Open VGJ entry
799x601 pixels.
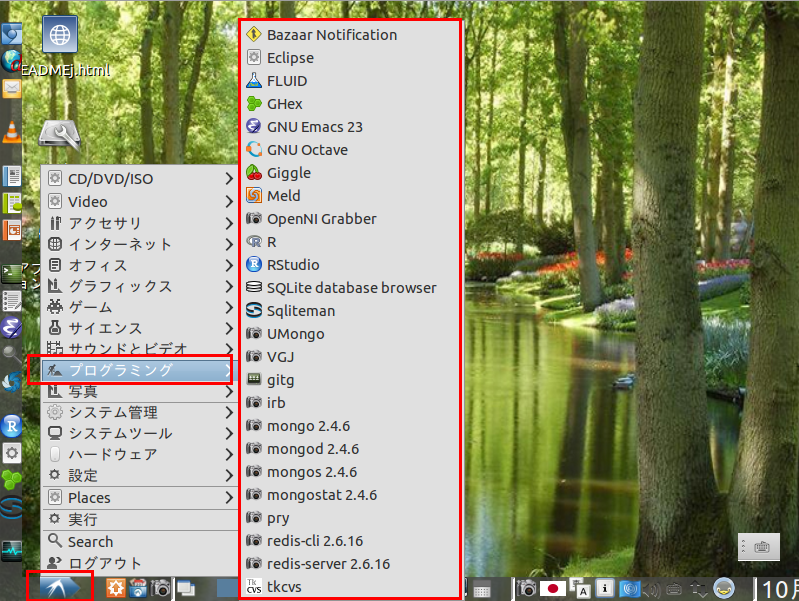point(350,357)
